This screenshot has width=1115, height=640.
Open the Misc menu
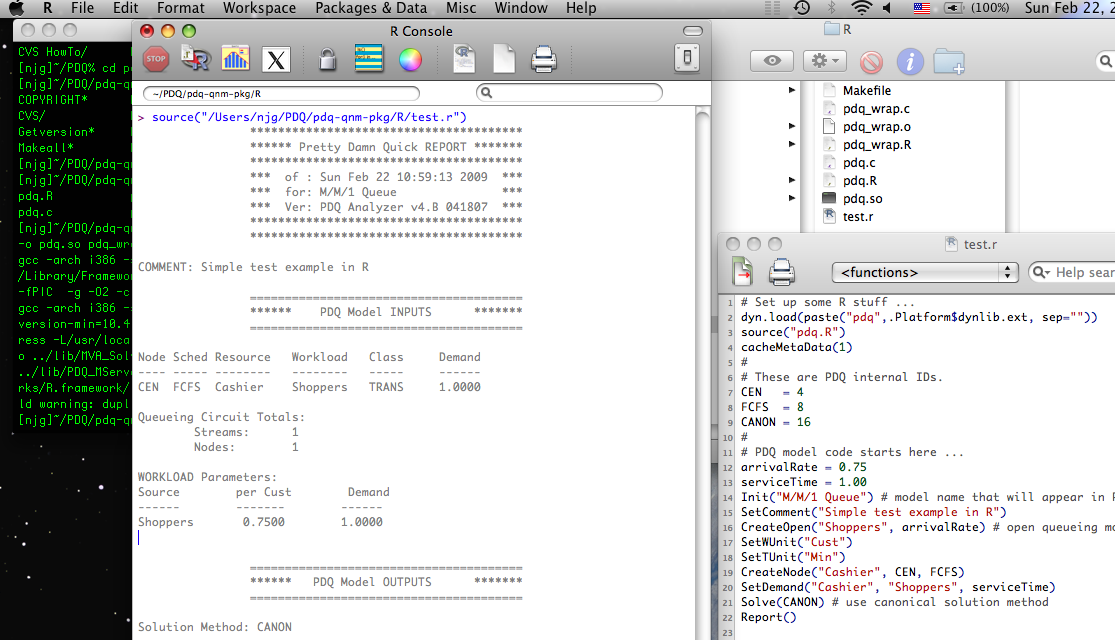461,9
